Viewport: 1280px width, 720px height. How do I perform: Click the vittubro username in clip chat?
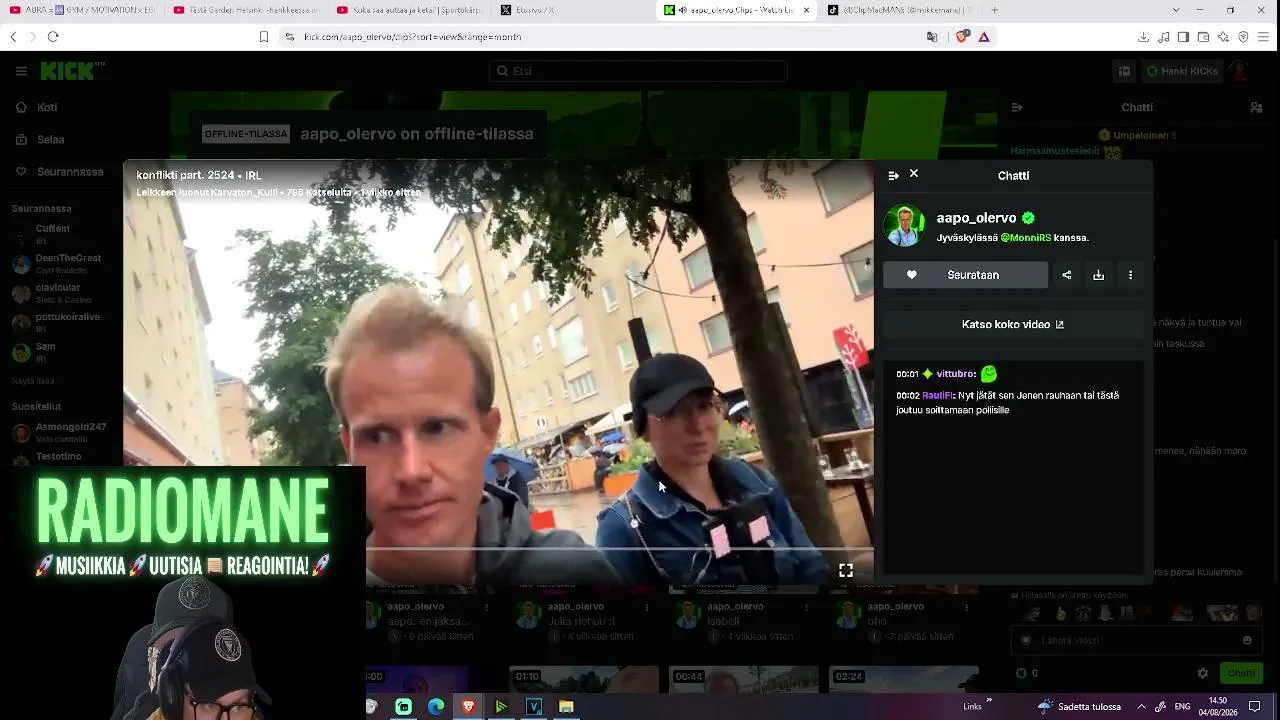click(955, 374)
